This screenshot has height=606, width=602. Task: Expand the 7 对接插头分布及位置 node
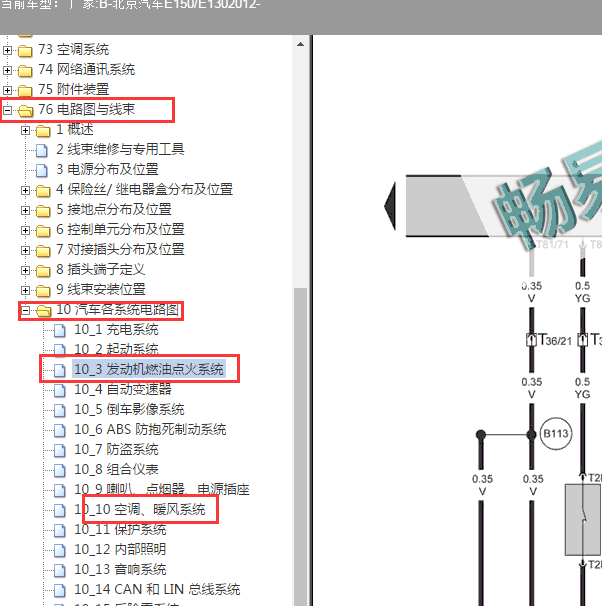coord(25,250)
